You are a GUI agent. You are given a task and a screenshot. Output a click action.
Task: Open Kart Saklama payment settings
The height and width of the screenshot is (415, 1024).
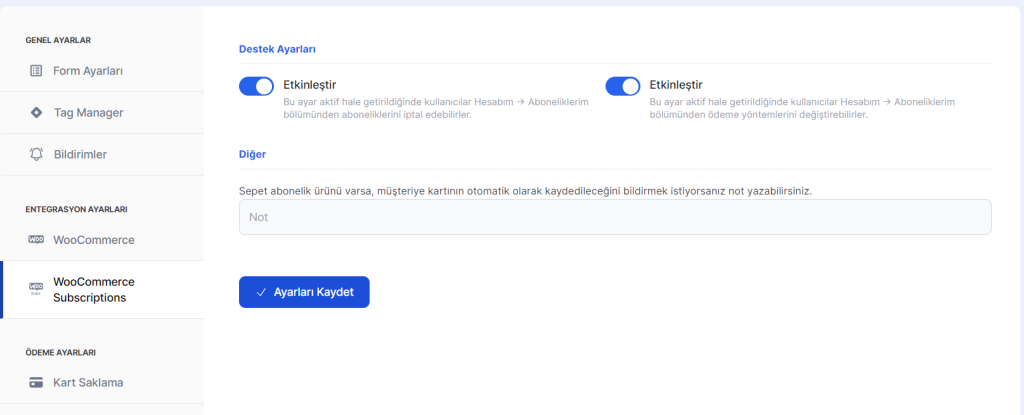point(88,382)
